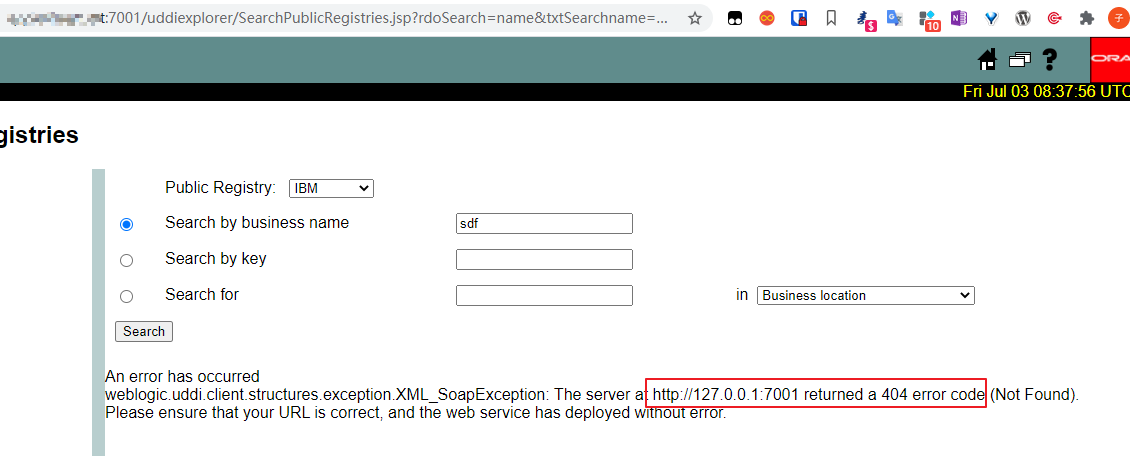
Task: Click the Search button
Action: point(144,331)
